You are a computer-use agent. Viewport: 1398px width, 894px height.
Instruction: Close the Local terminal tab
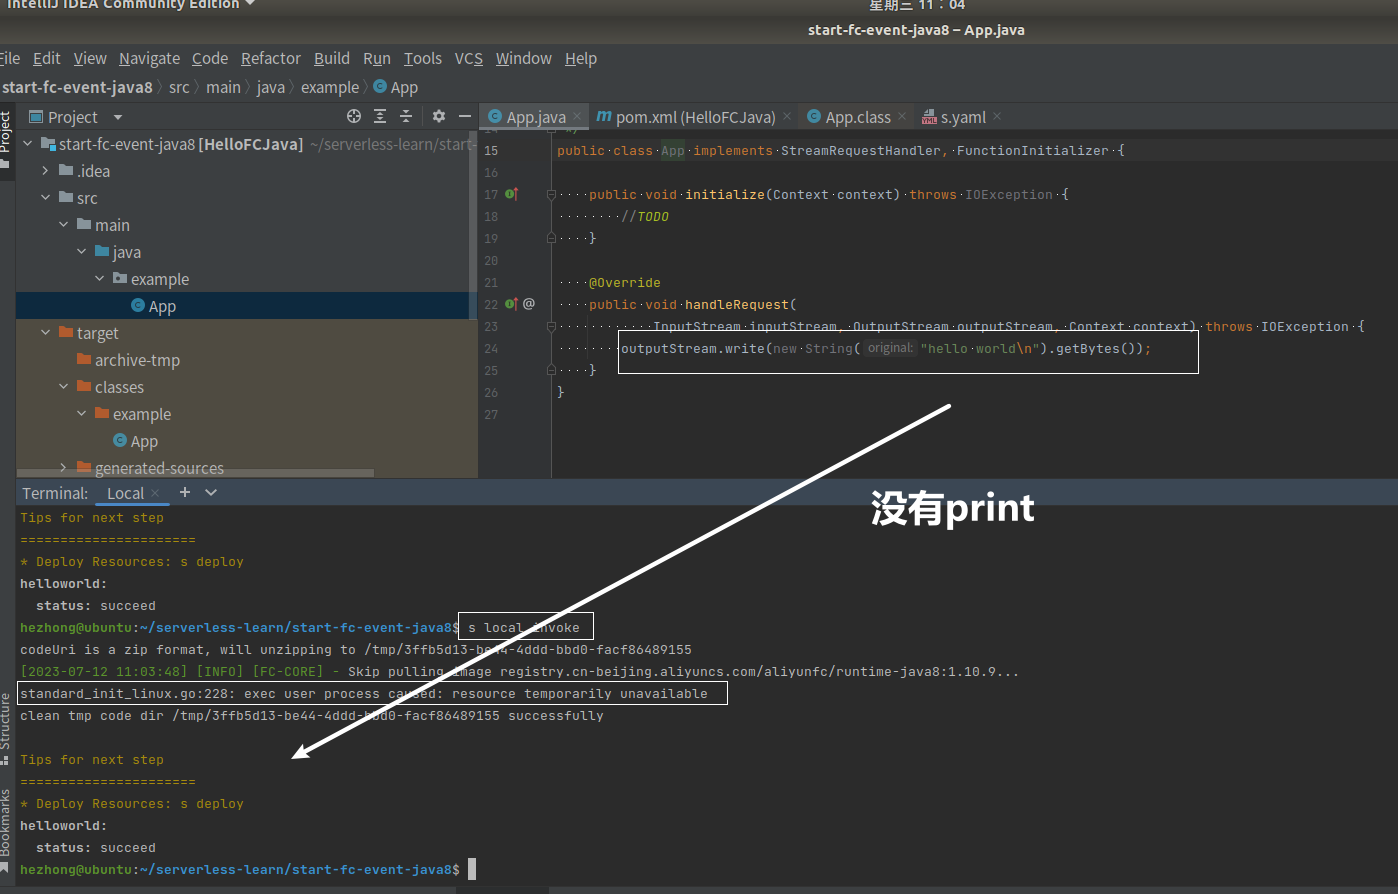click(x=156, y=493)
